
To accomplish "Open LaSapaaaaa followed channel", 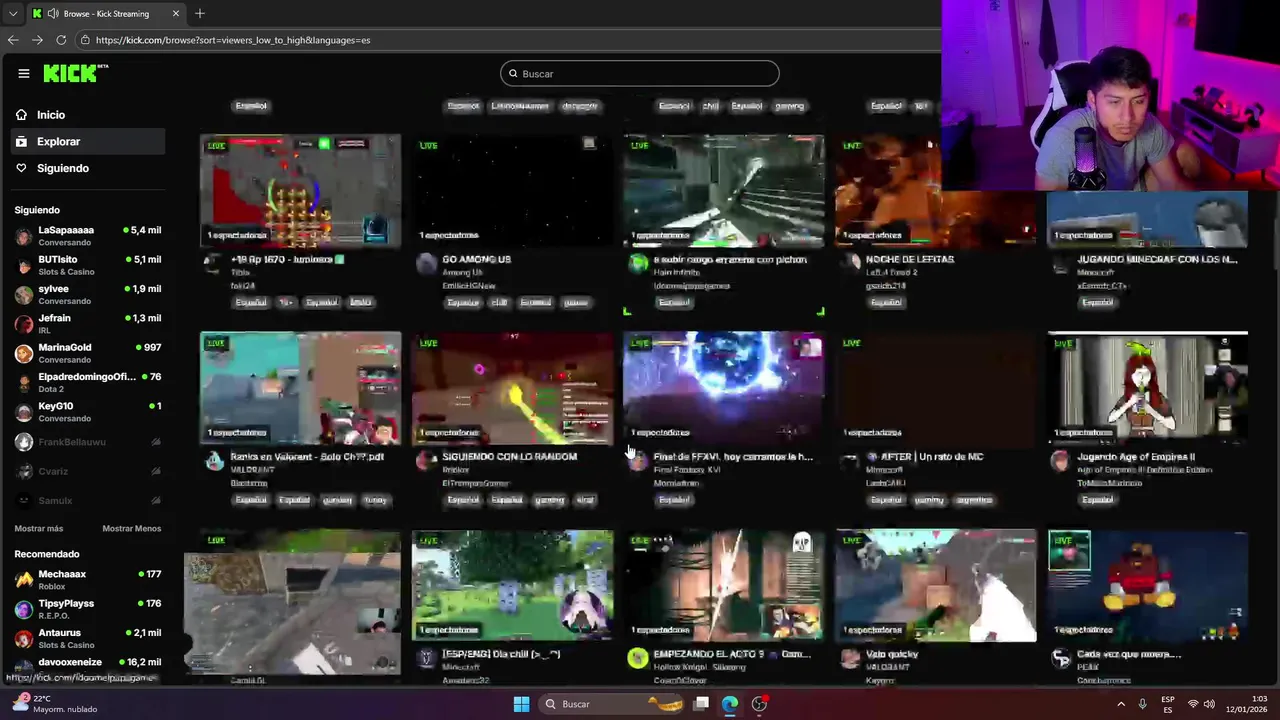I will click(88, 235).
